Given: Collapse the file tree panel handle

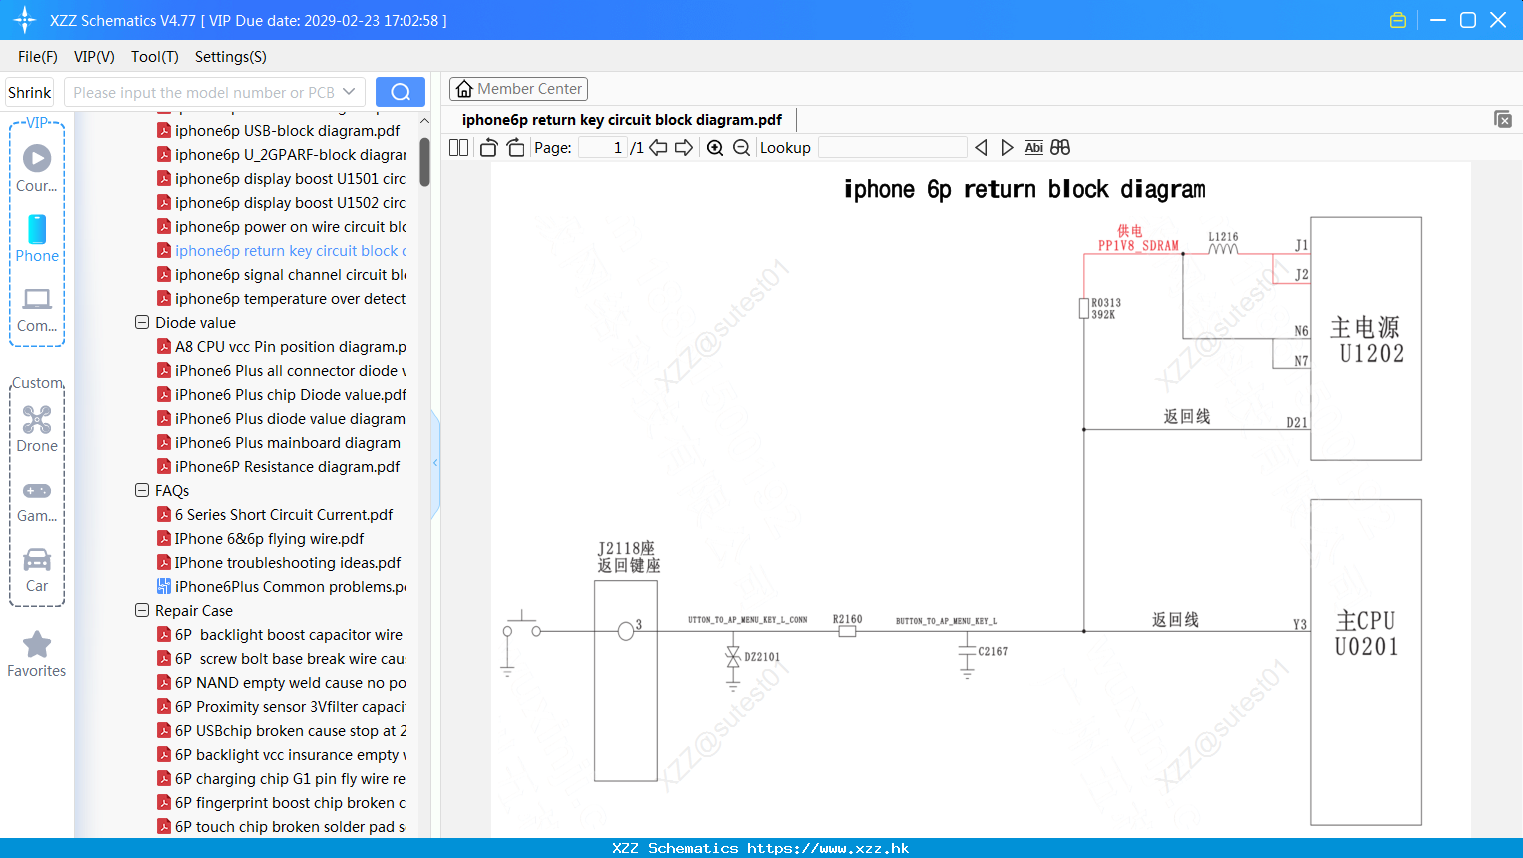Looking at the screenshot, I should click(435, 463).
